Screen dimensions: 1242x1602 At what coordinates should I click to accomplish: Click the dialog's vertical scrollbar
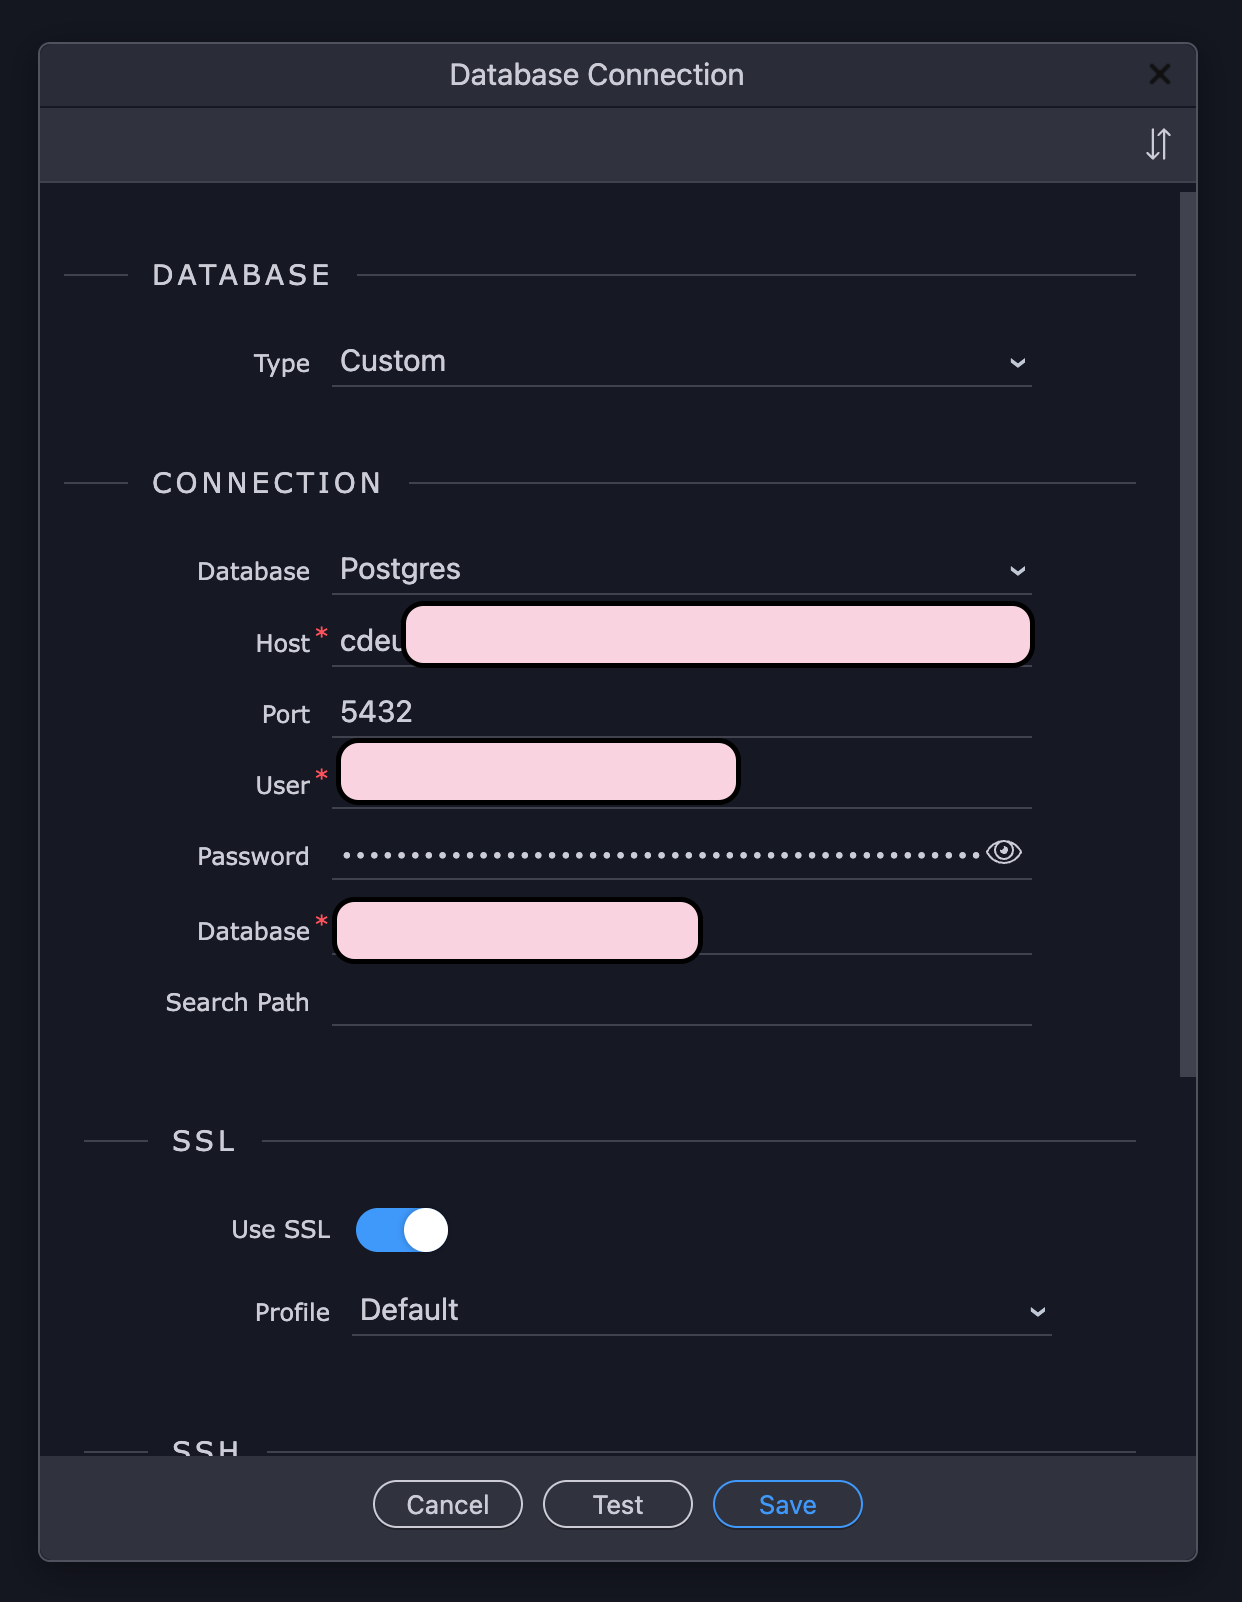[1188, 634]
